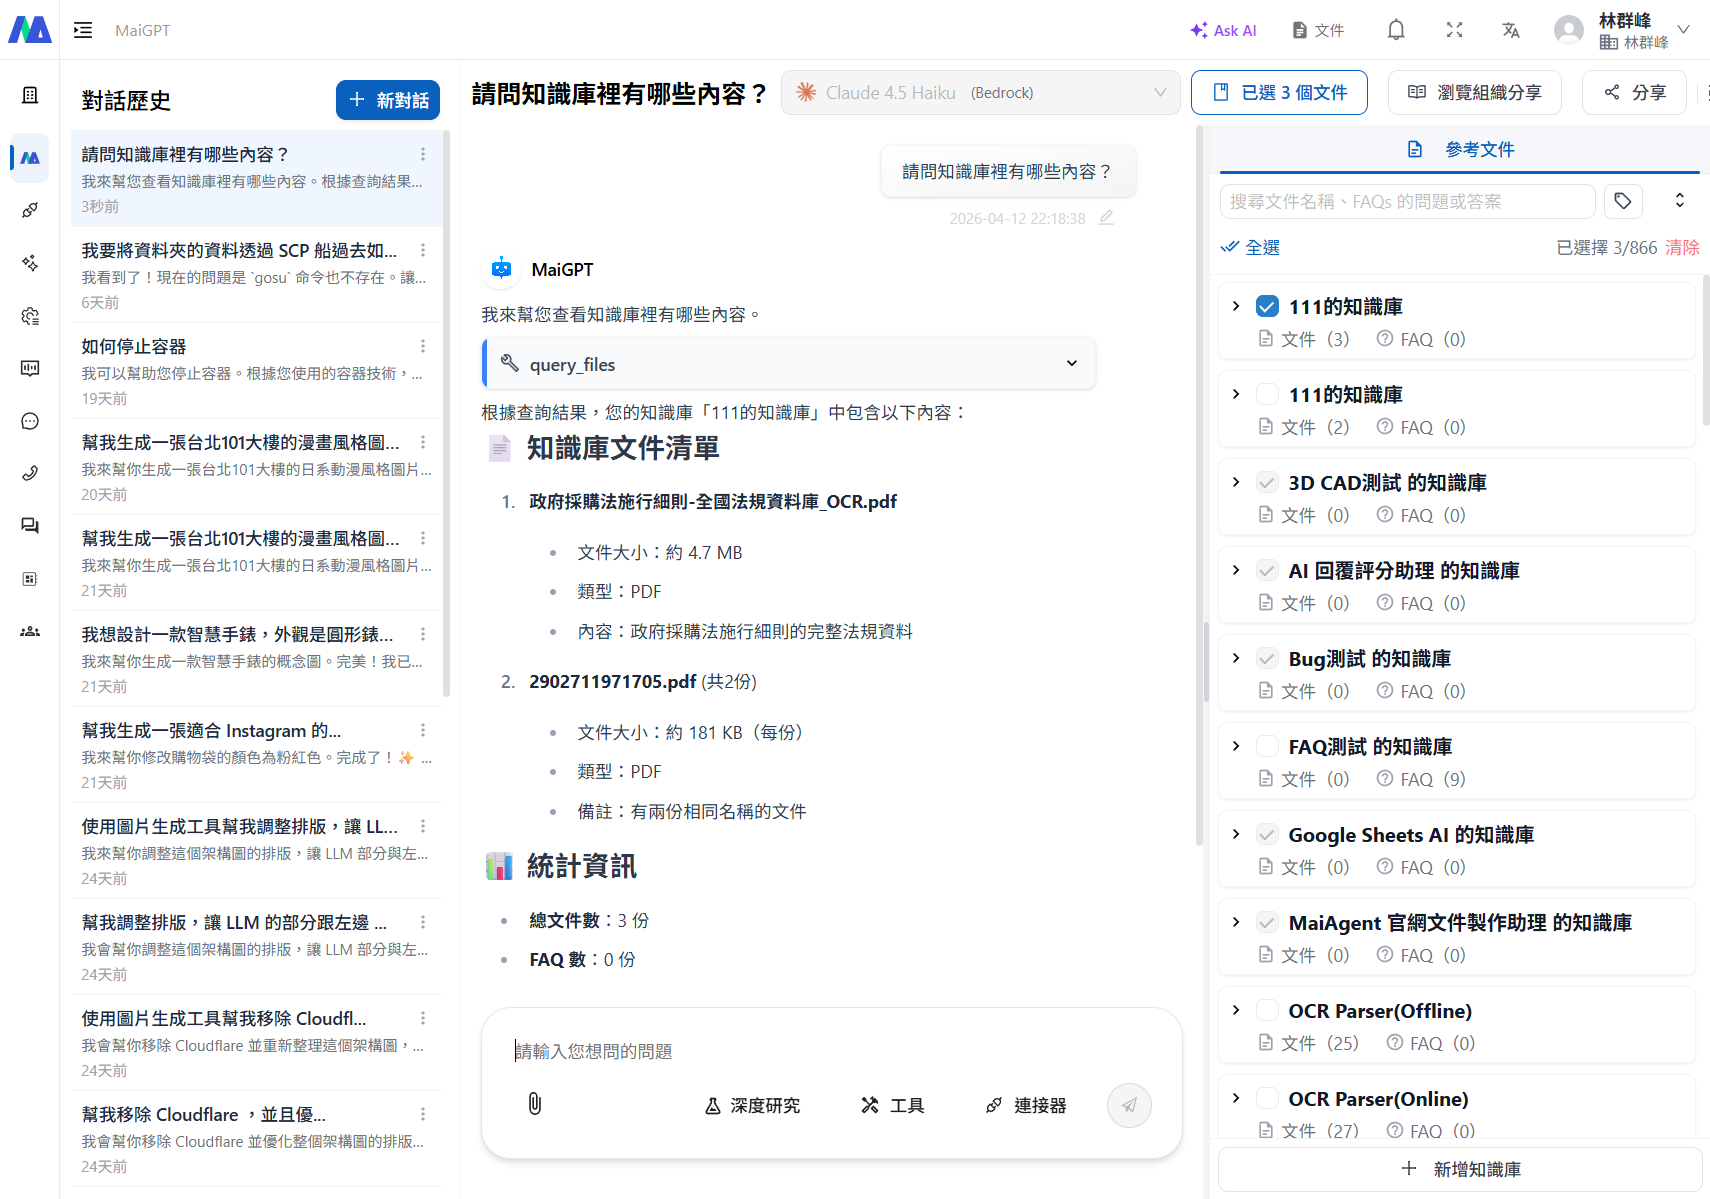This screenshot has height=1199, width=1710.
Task: Open connectors via the plug icon in sidebar
Action: point(29,210)
